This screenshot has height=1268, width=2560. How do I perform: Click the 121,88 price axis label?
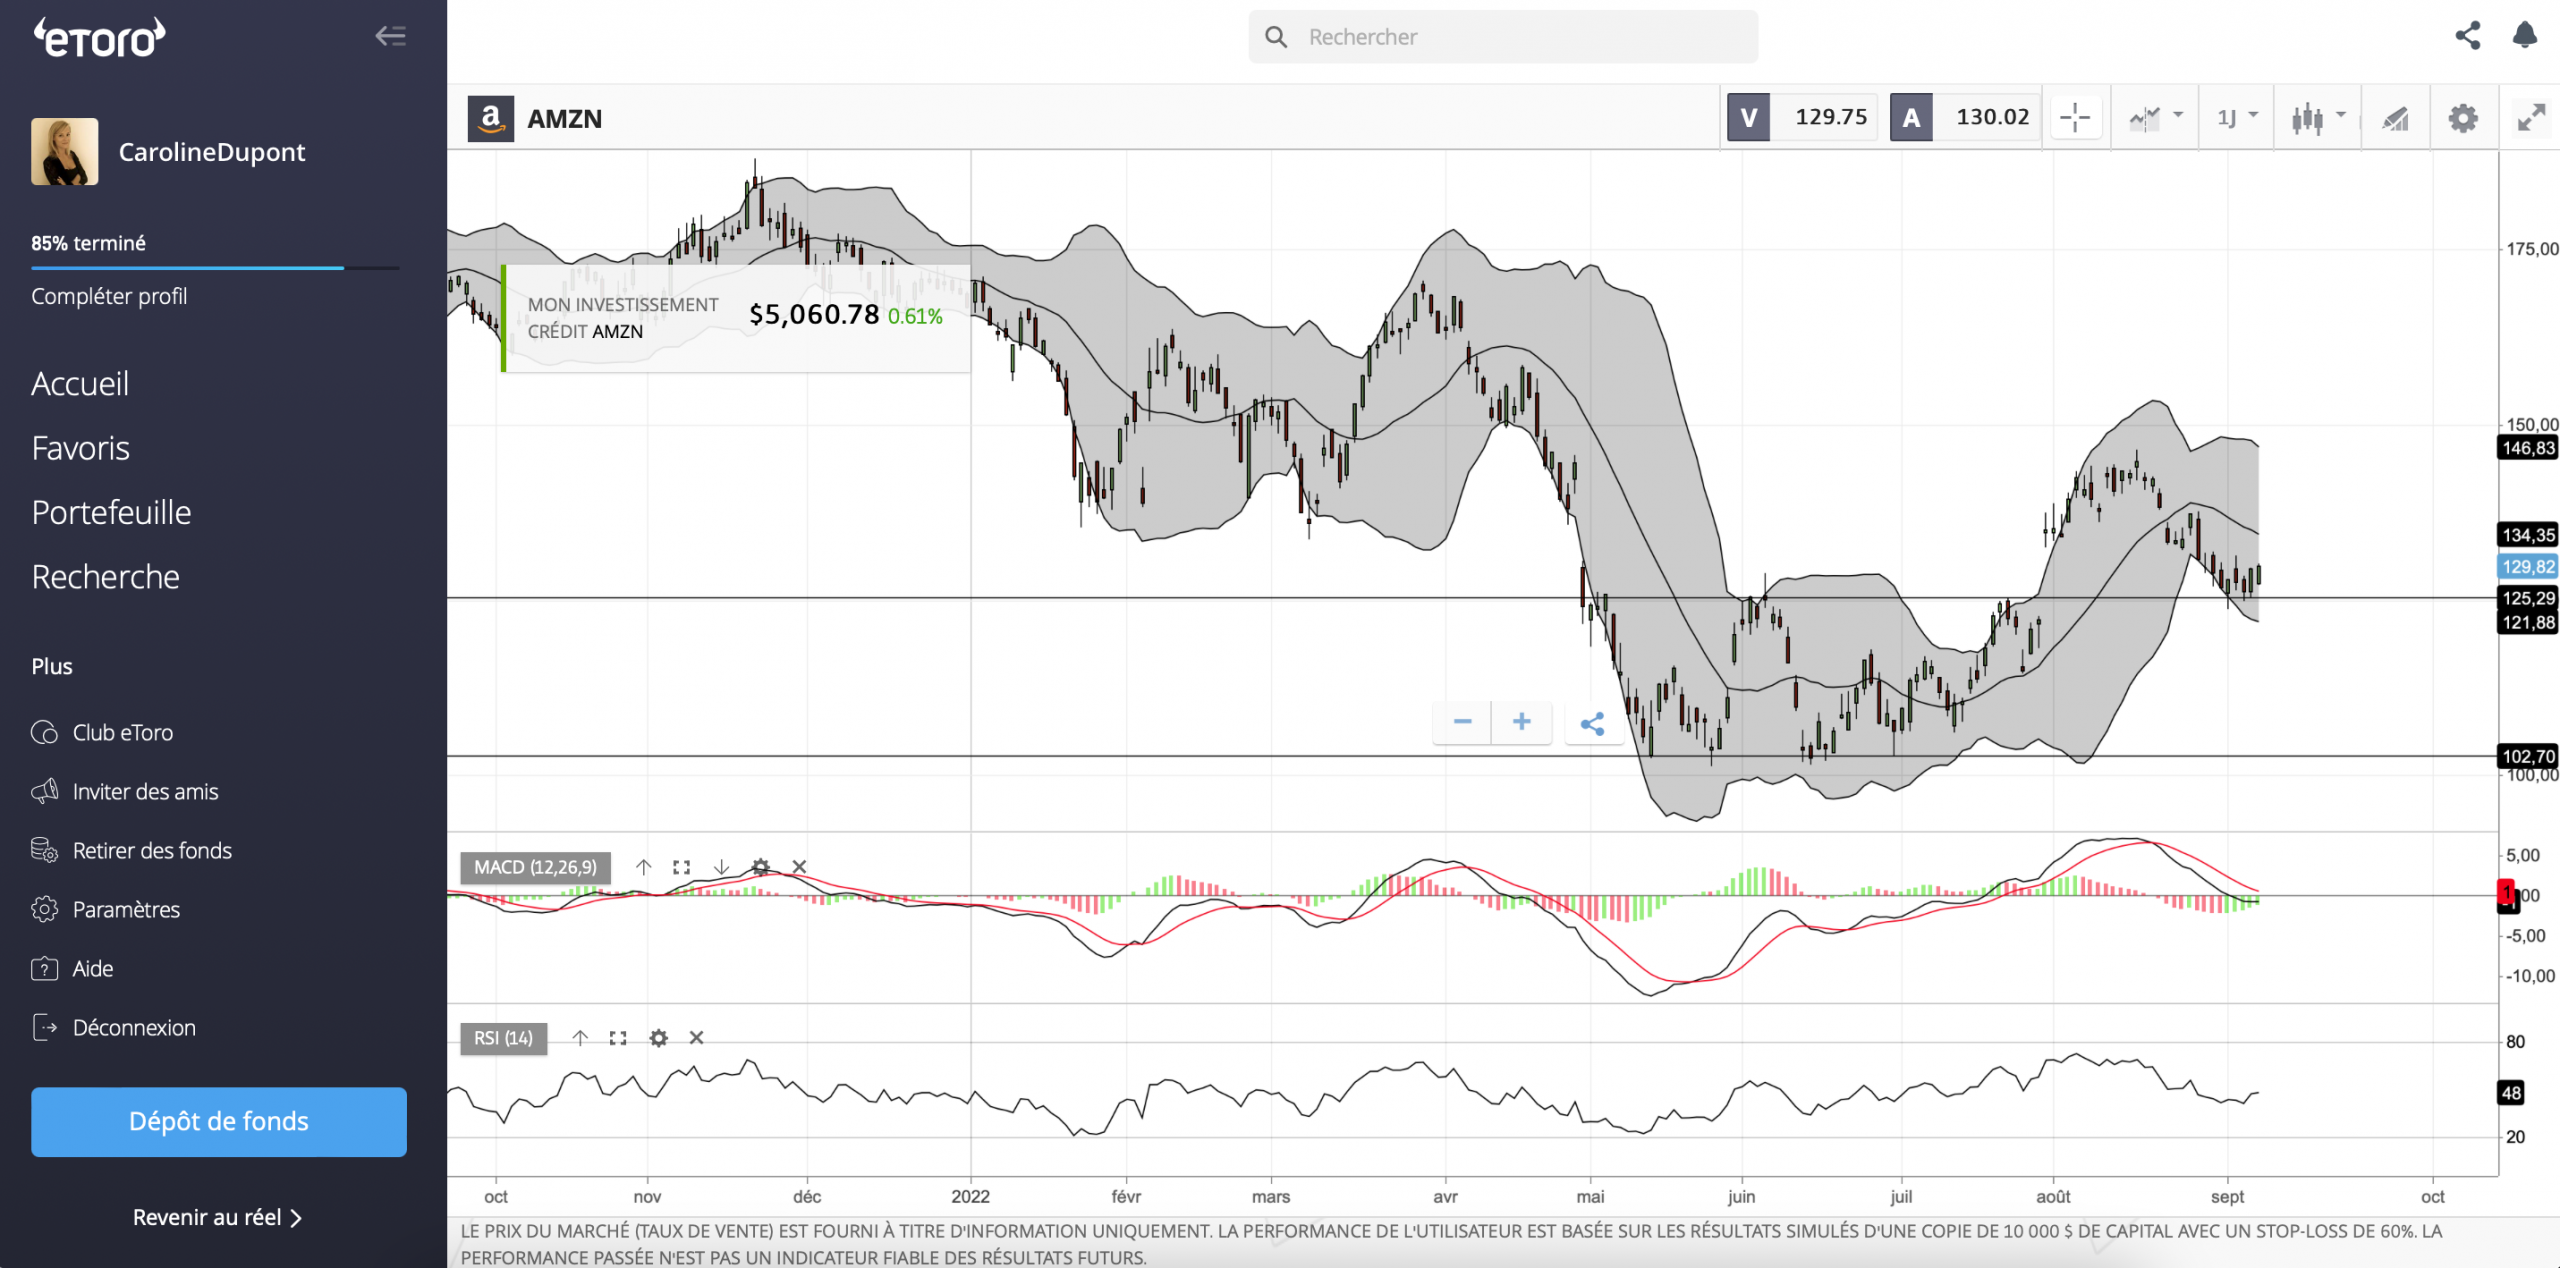click(x=2528, y=623)
